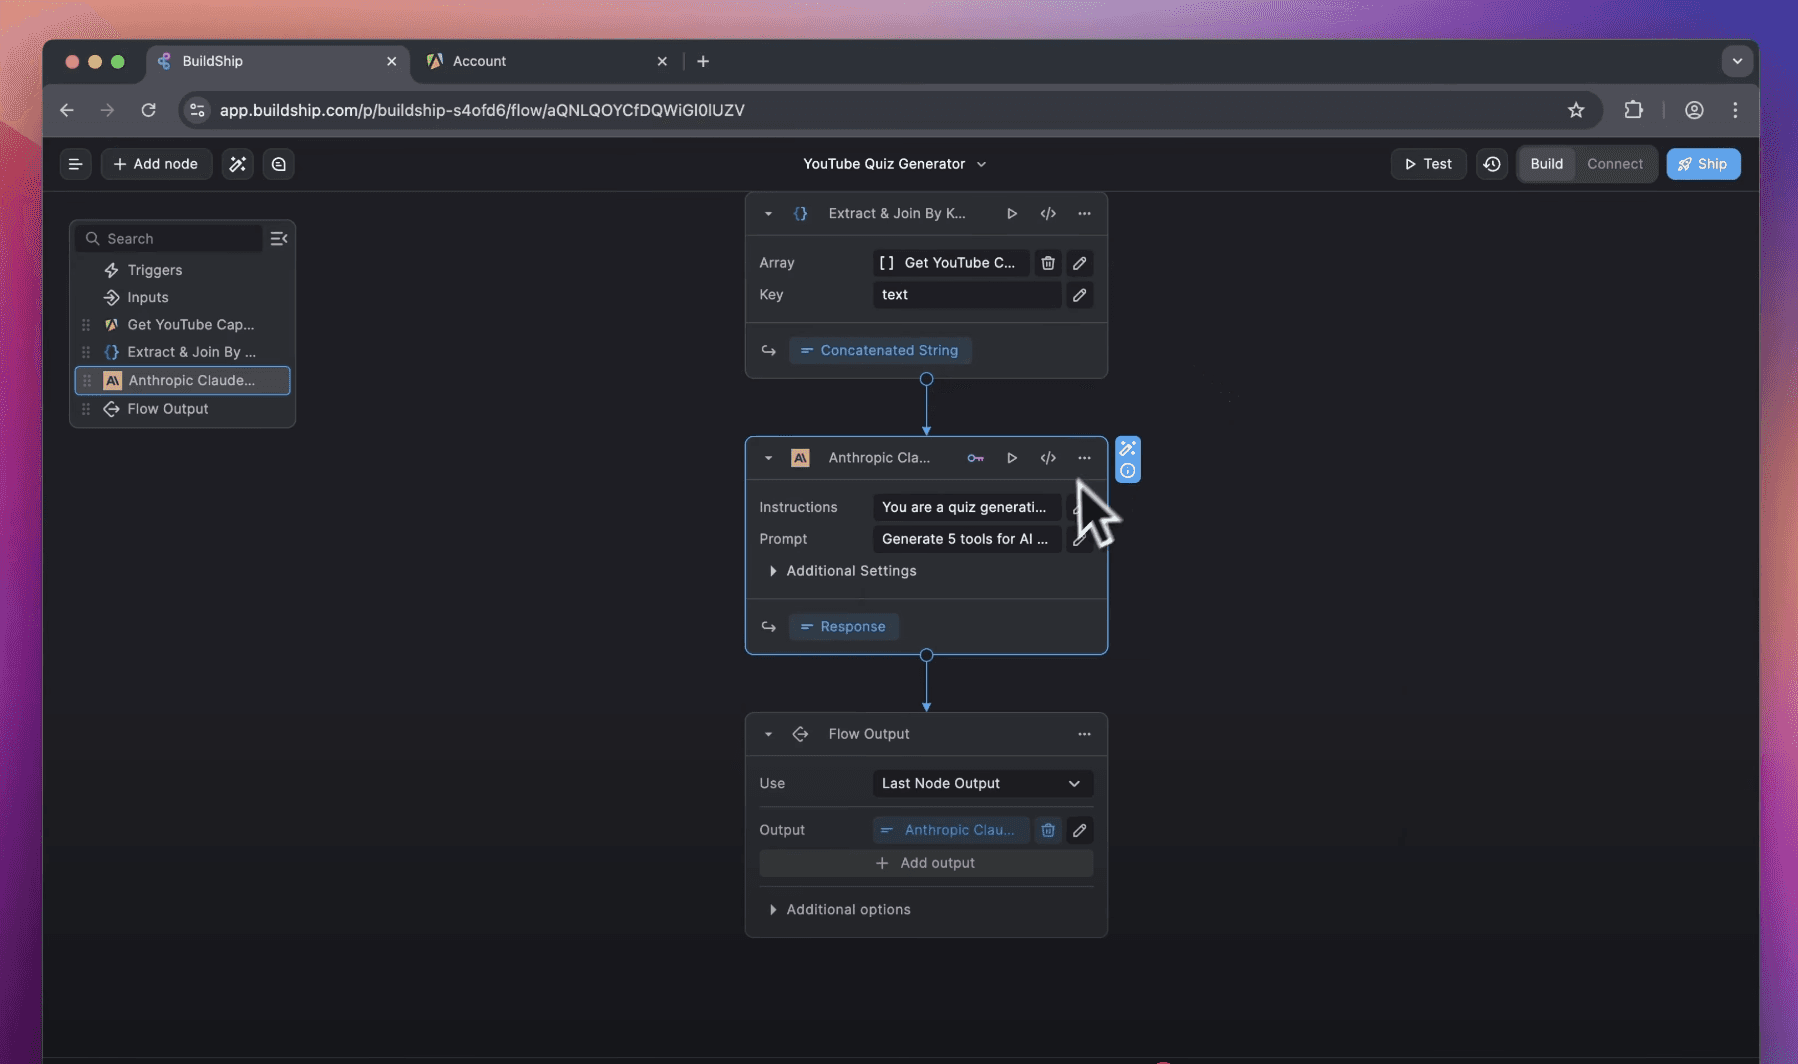Collapse the Flow Output node

coord(768,734)
